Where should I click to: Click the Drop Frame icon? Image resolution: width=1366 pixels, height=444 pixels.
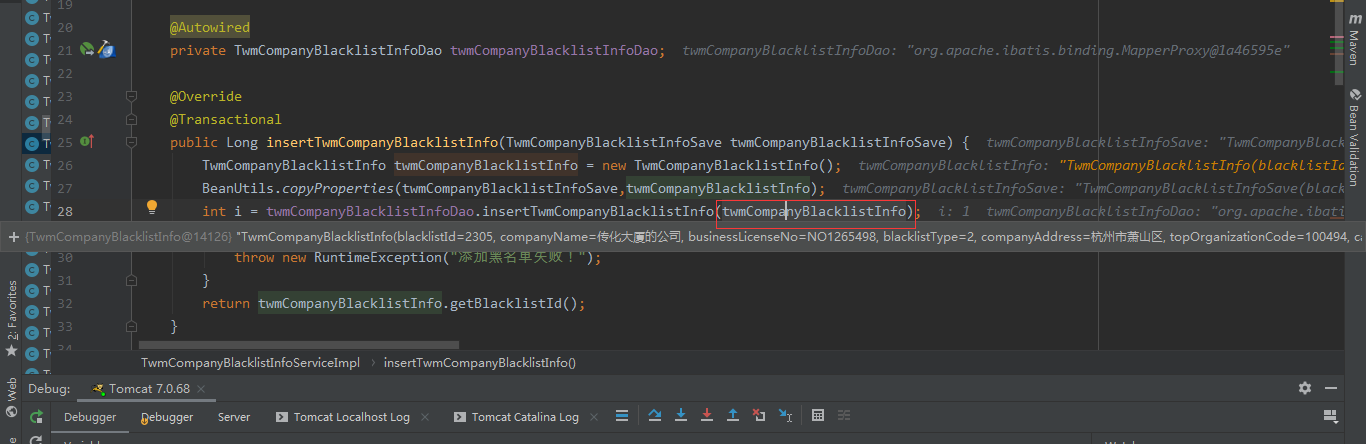(758, 416)
